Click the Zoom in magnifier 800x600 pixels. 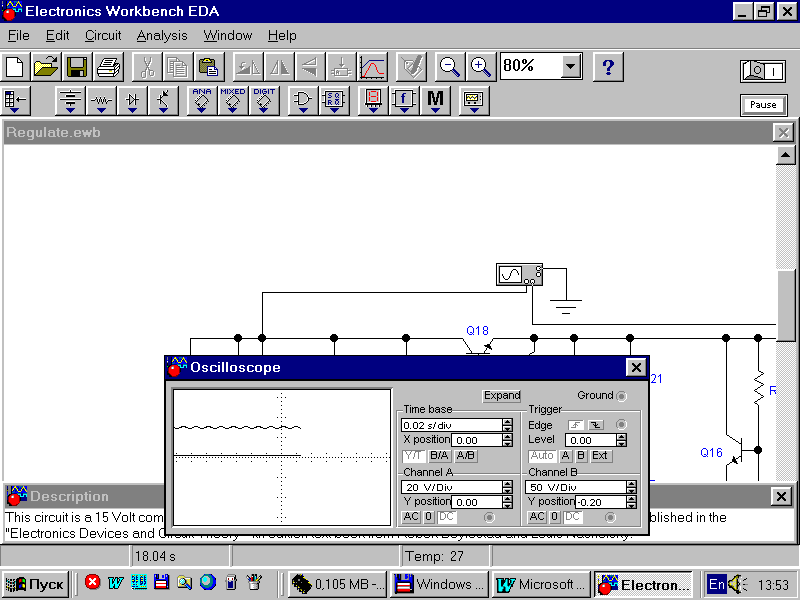(481, 67)
